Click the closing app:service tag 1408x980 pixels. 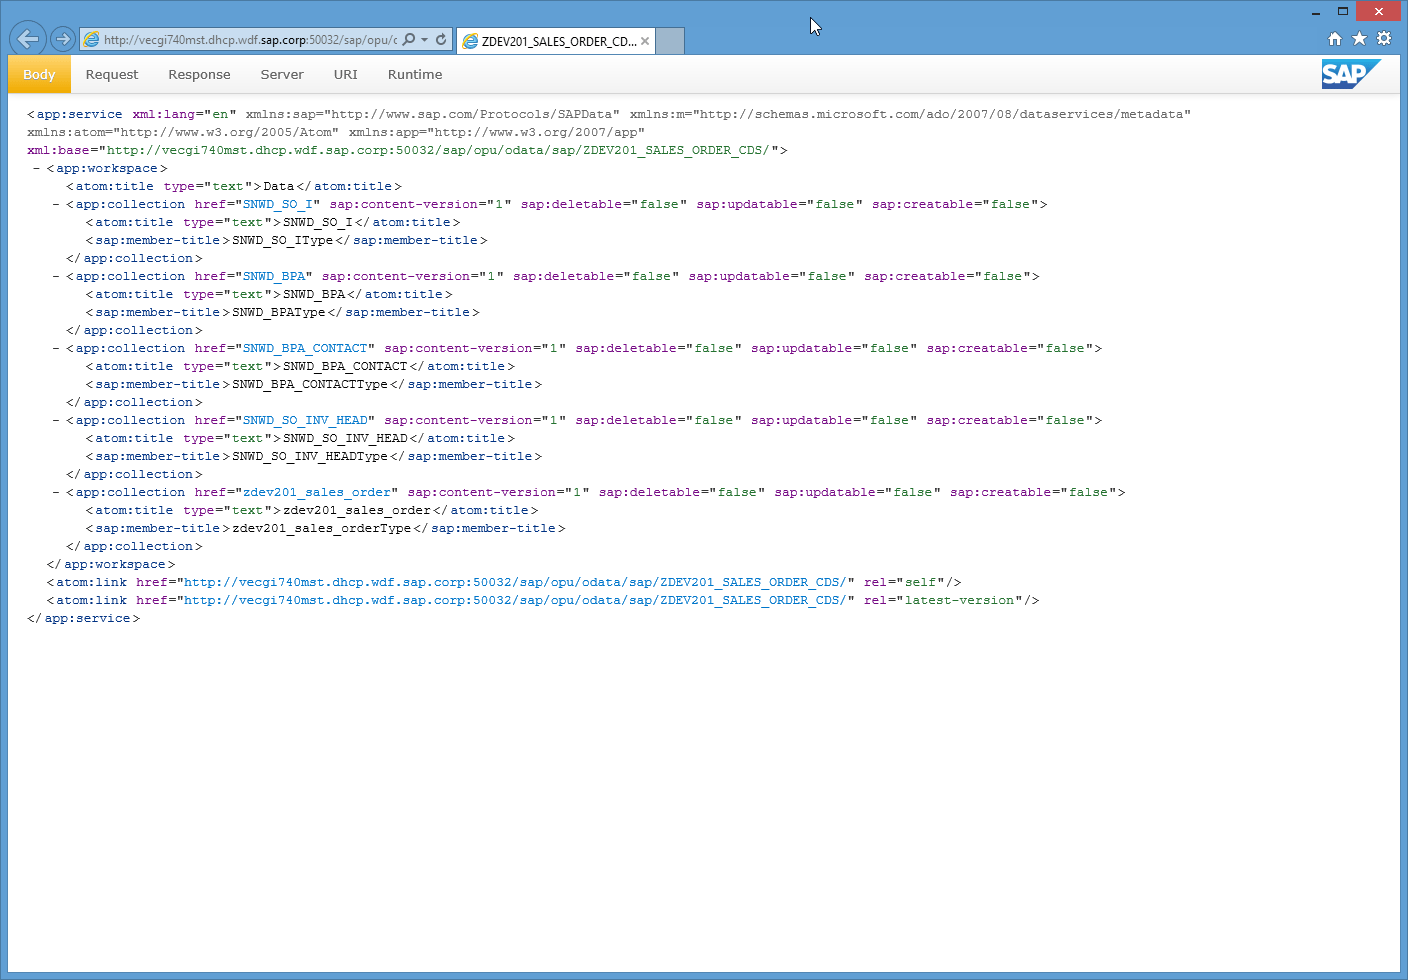click(x=84, y=618)
